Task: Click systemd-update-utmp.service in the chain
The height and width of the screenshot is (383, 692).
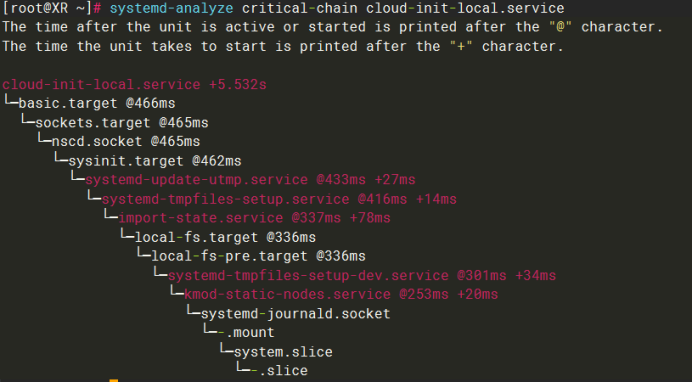Action: 196,180
